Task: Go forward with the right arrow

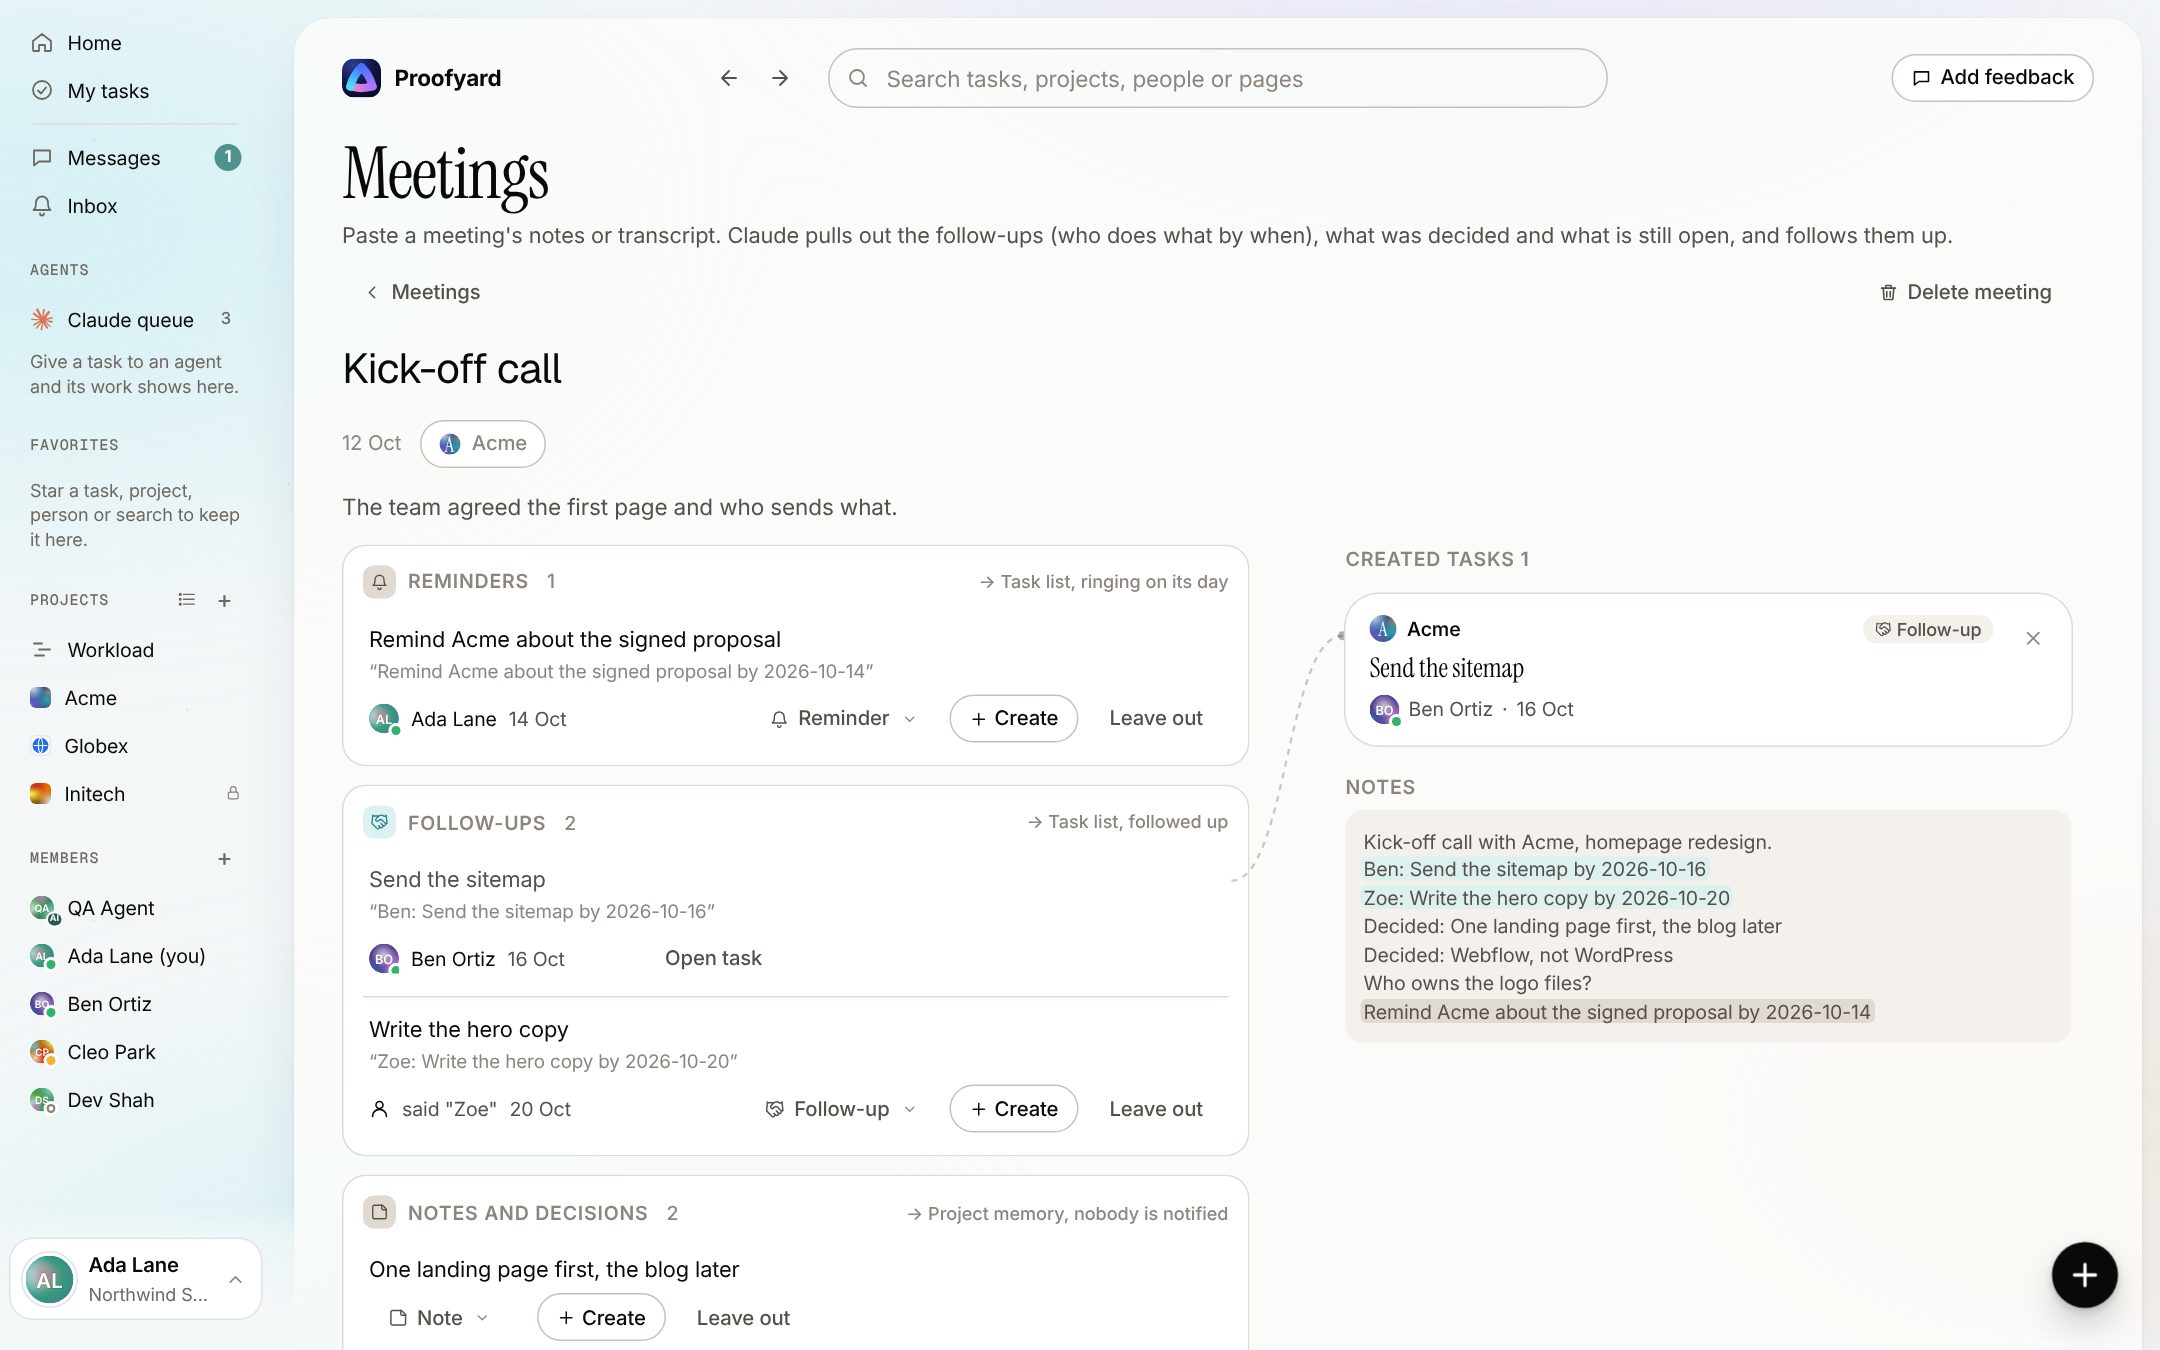Action: 780,78
